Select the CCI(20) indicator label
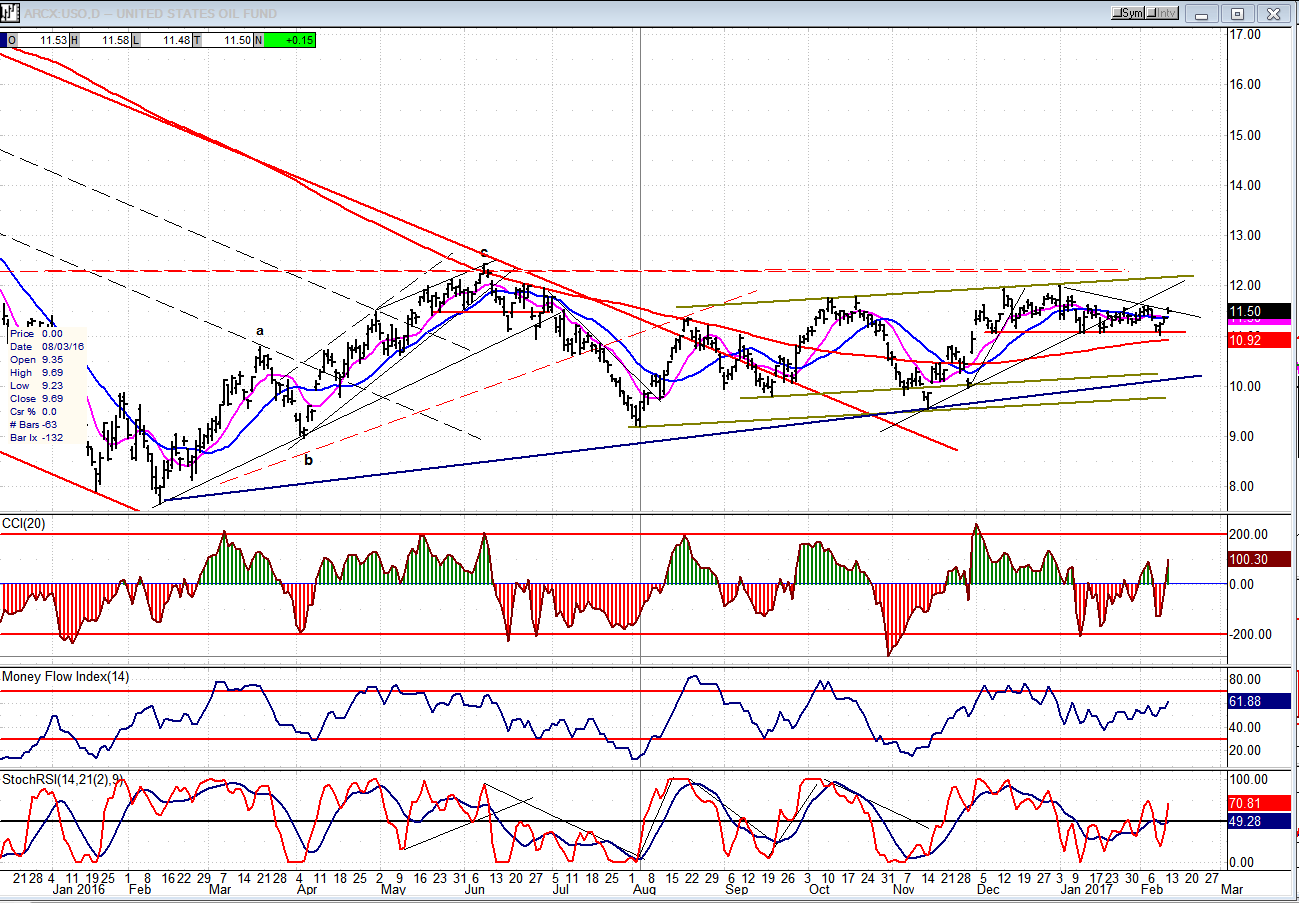The width and height of the screenshot is (1299, 903). coord(26,524)
